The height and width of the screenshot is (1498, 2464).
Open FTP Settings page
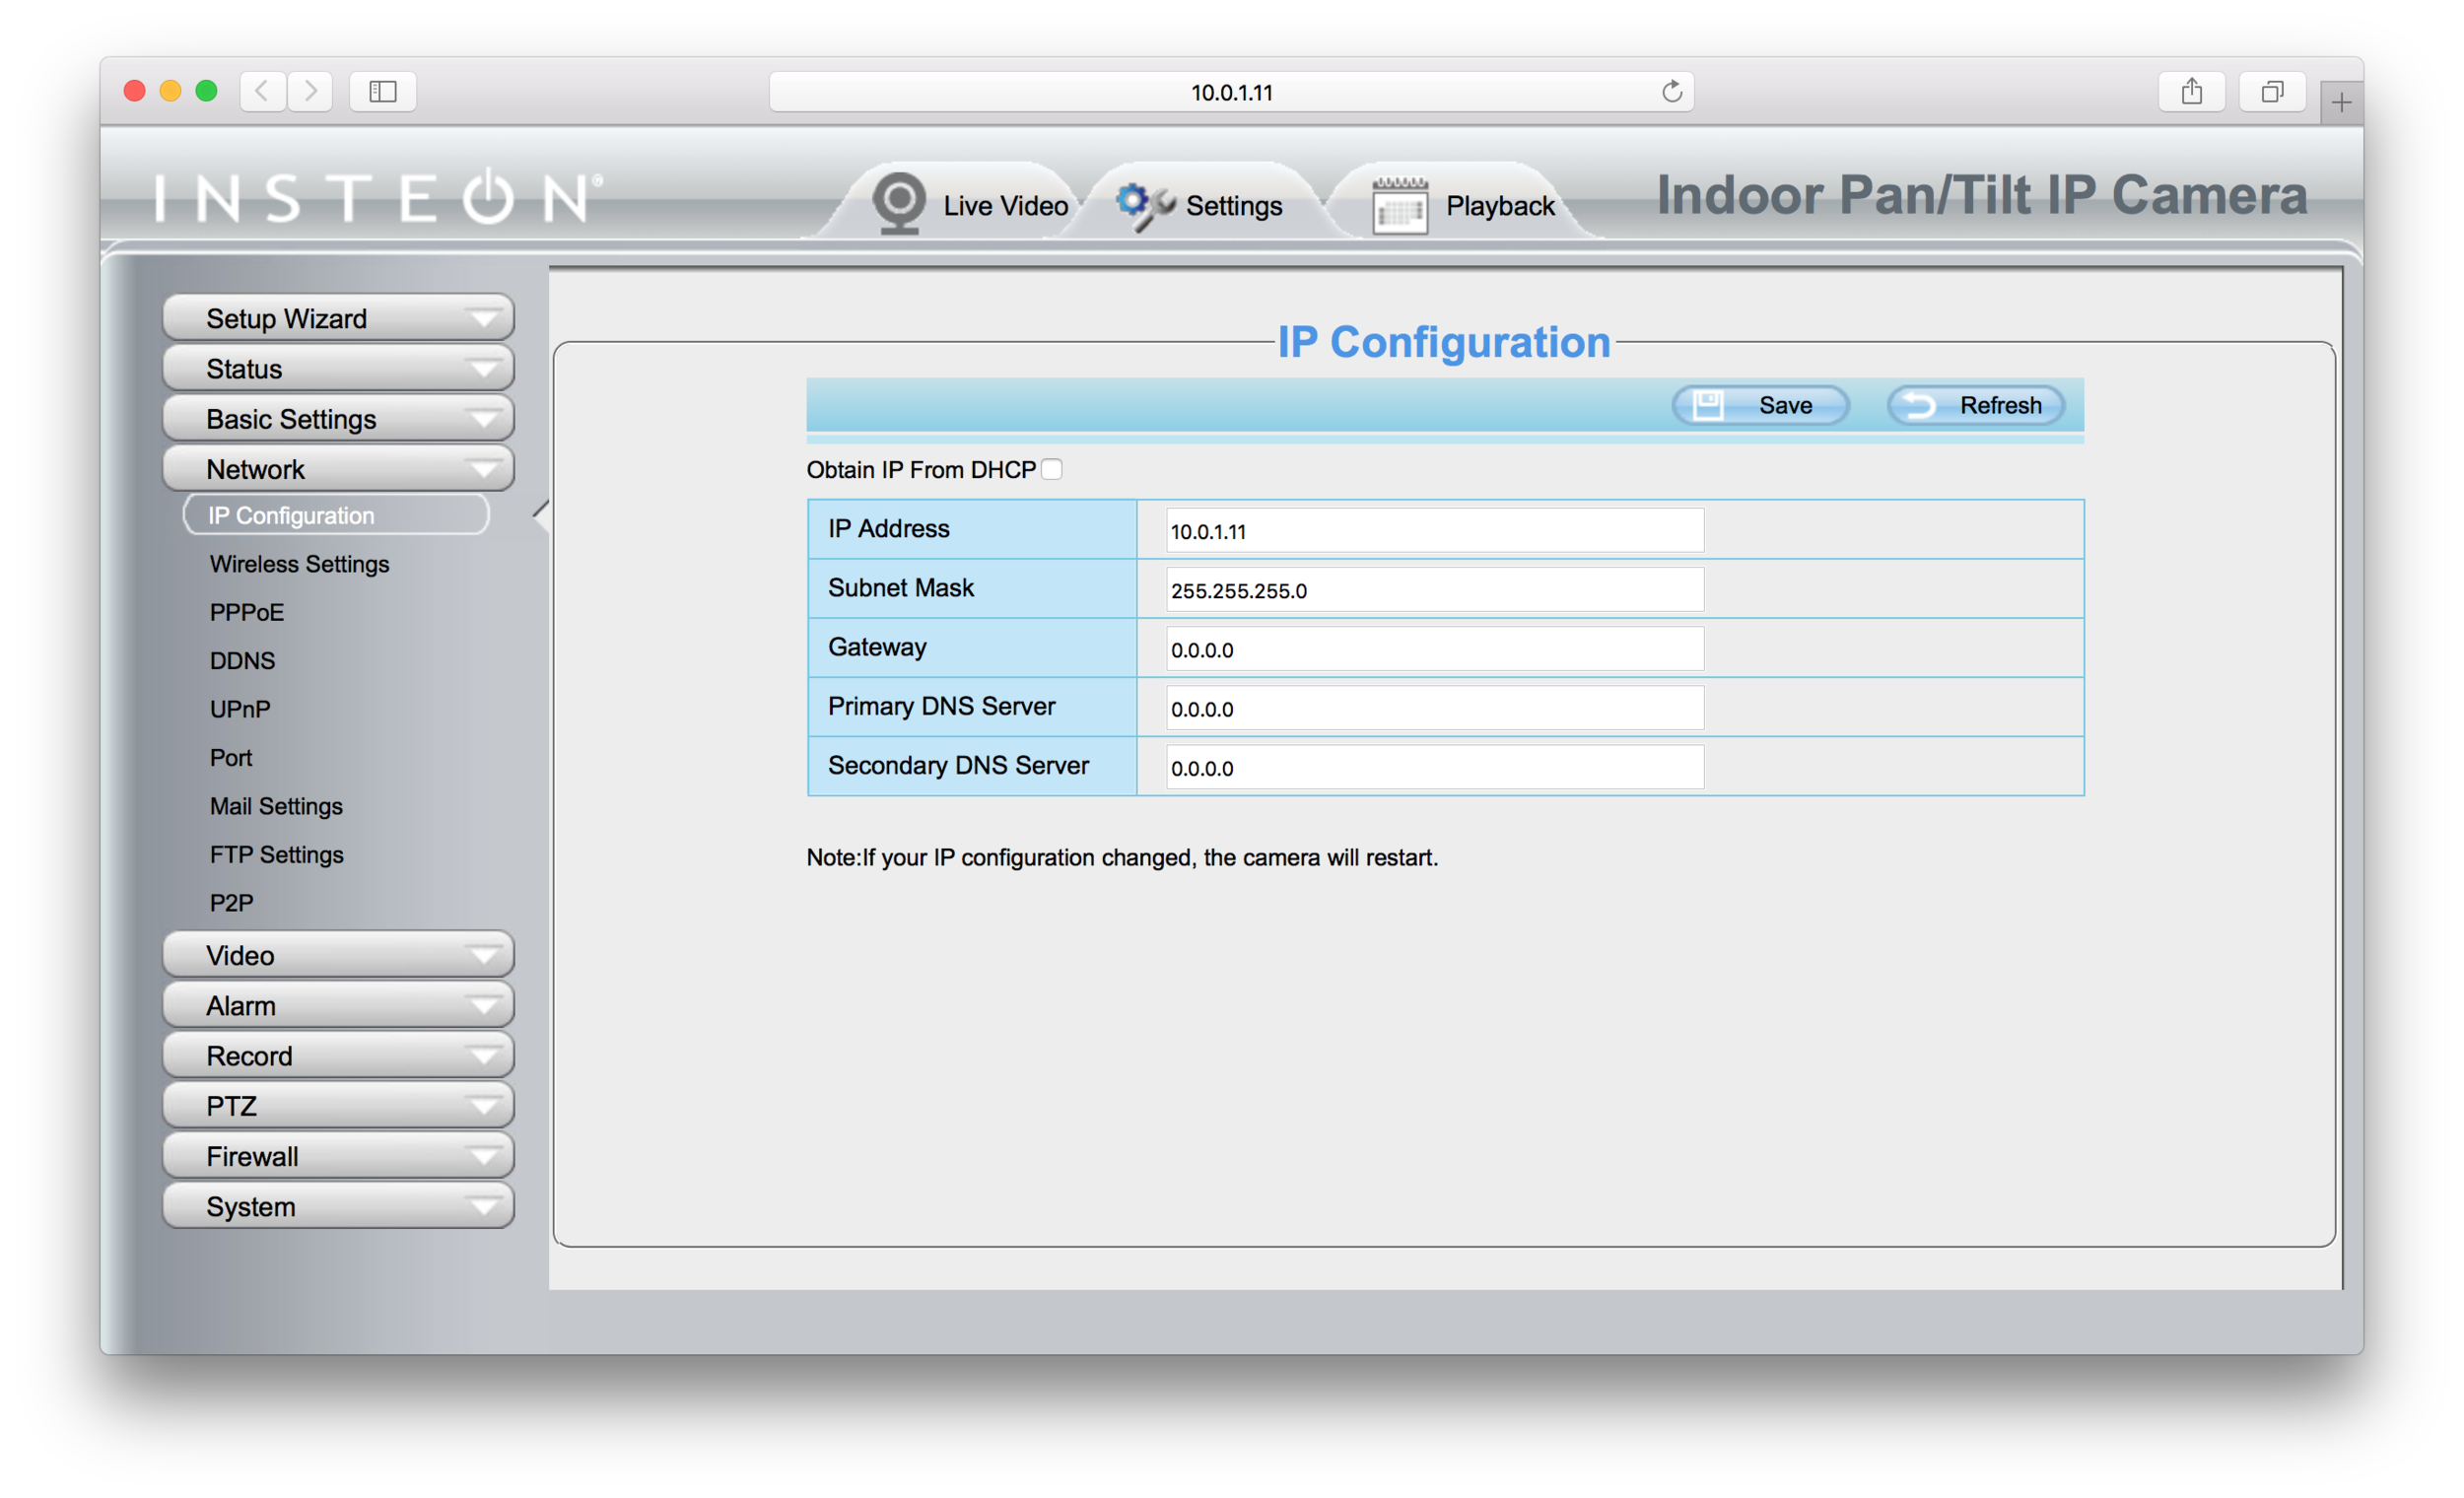[x=276, y=855]
